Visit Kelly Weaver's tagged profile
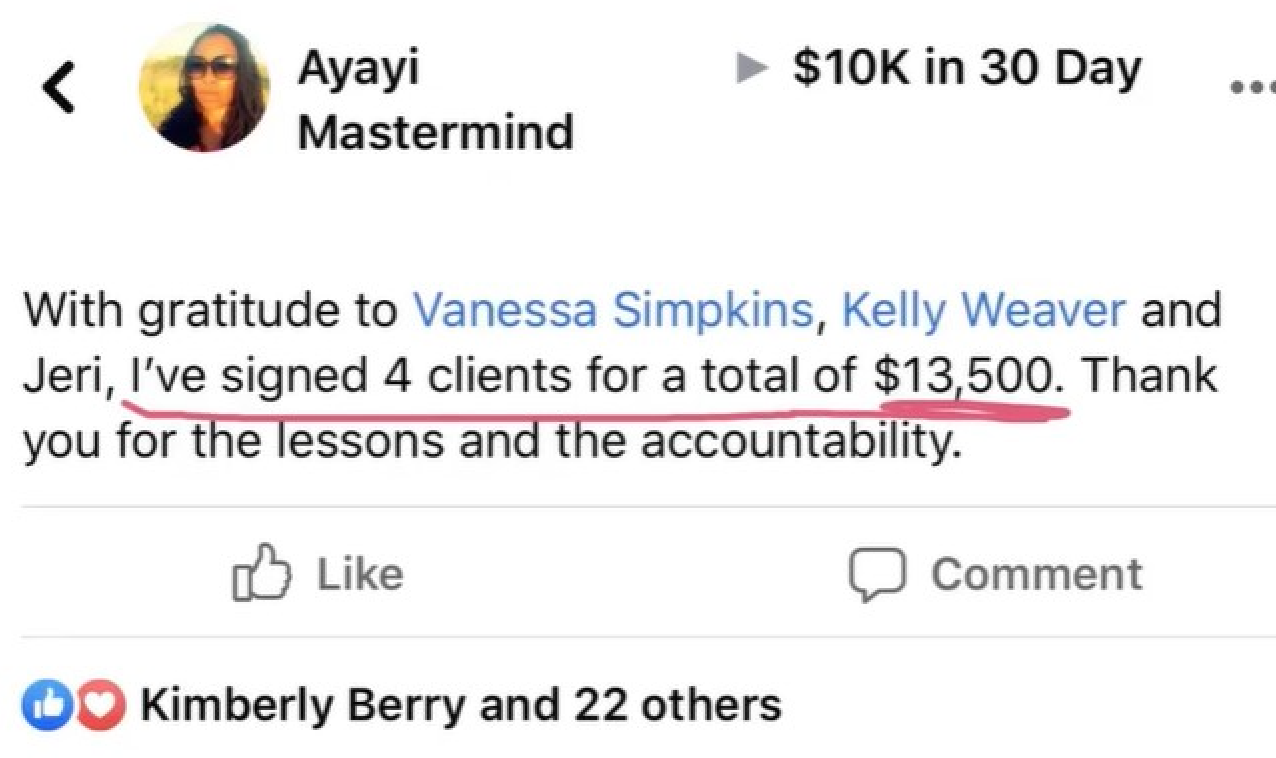The image size is (1276, 758). pyautogui.click(x=984, y=310)
